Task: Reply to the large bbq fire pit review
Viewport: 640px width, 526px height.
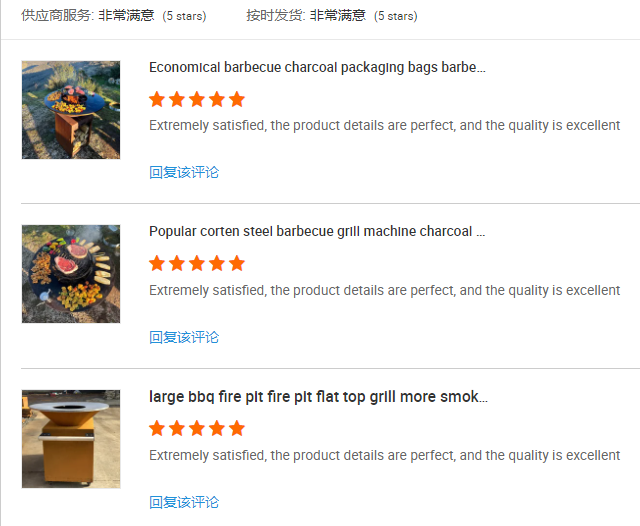Action: (184, 502)
